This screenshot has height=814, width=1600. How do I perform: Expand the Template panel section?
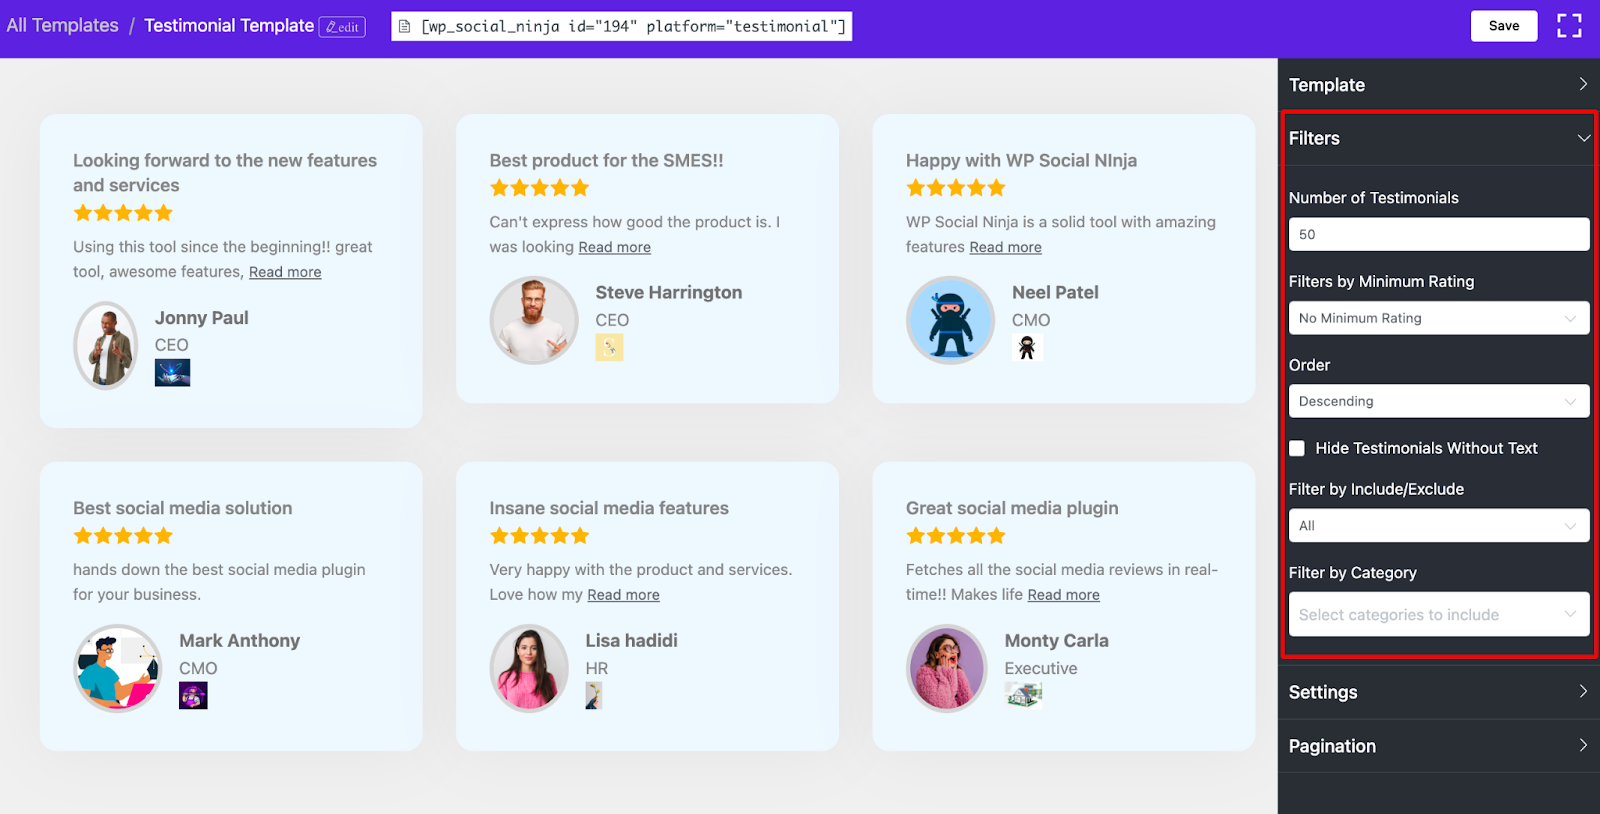click(1439, 85)
